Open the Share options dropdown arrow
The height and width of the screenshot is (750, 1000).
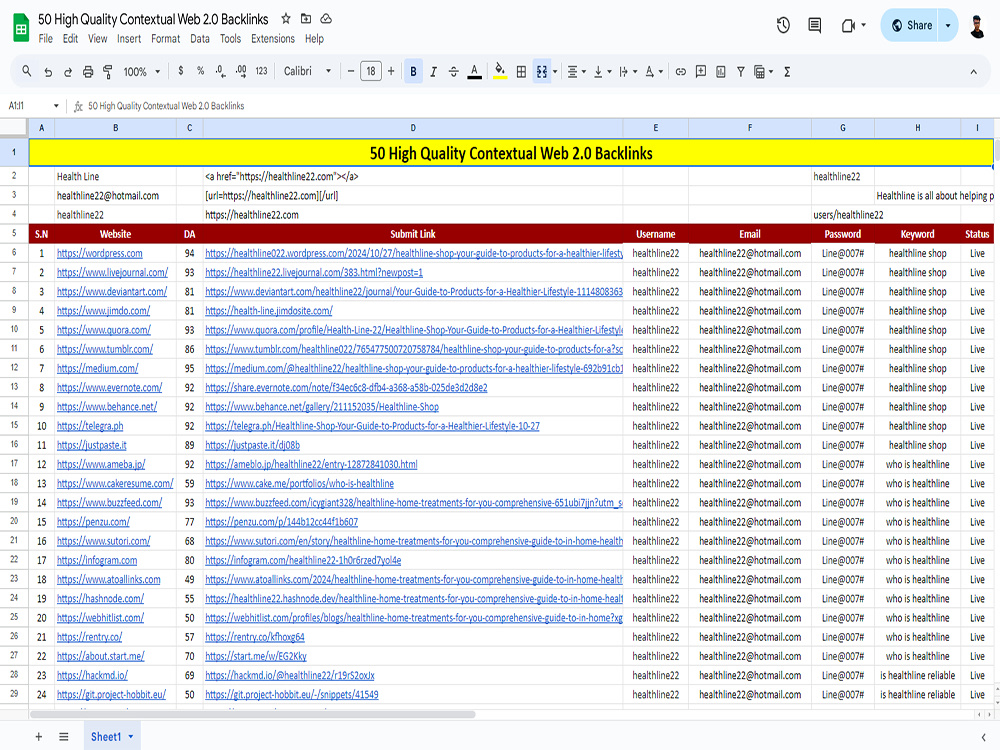click(x=948, y=26)
